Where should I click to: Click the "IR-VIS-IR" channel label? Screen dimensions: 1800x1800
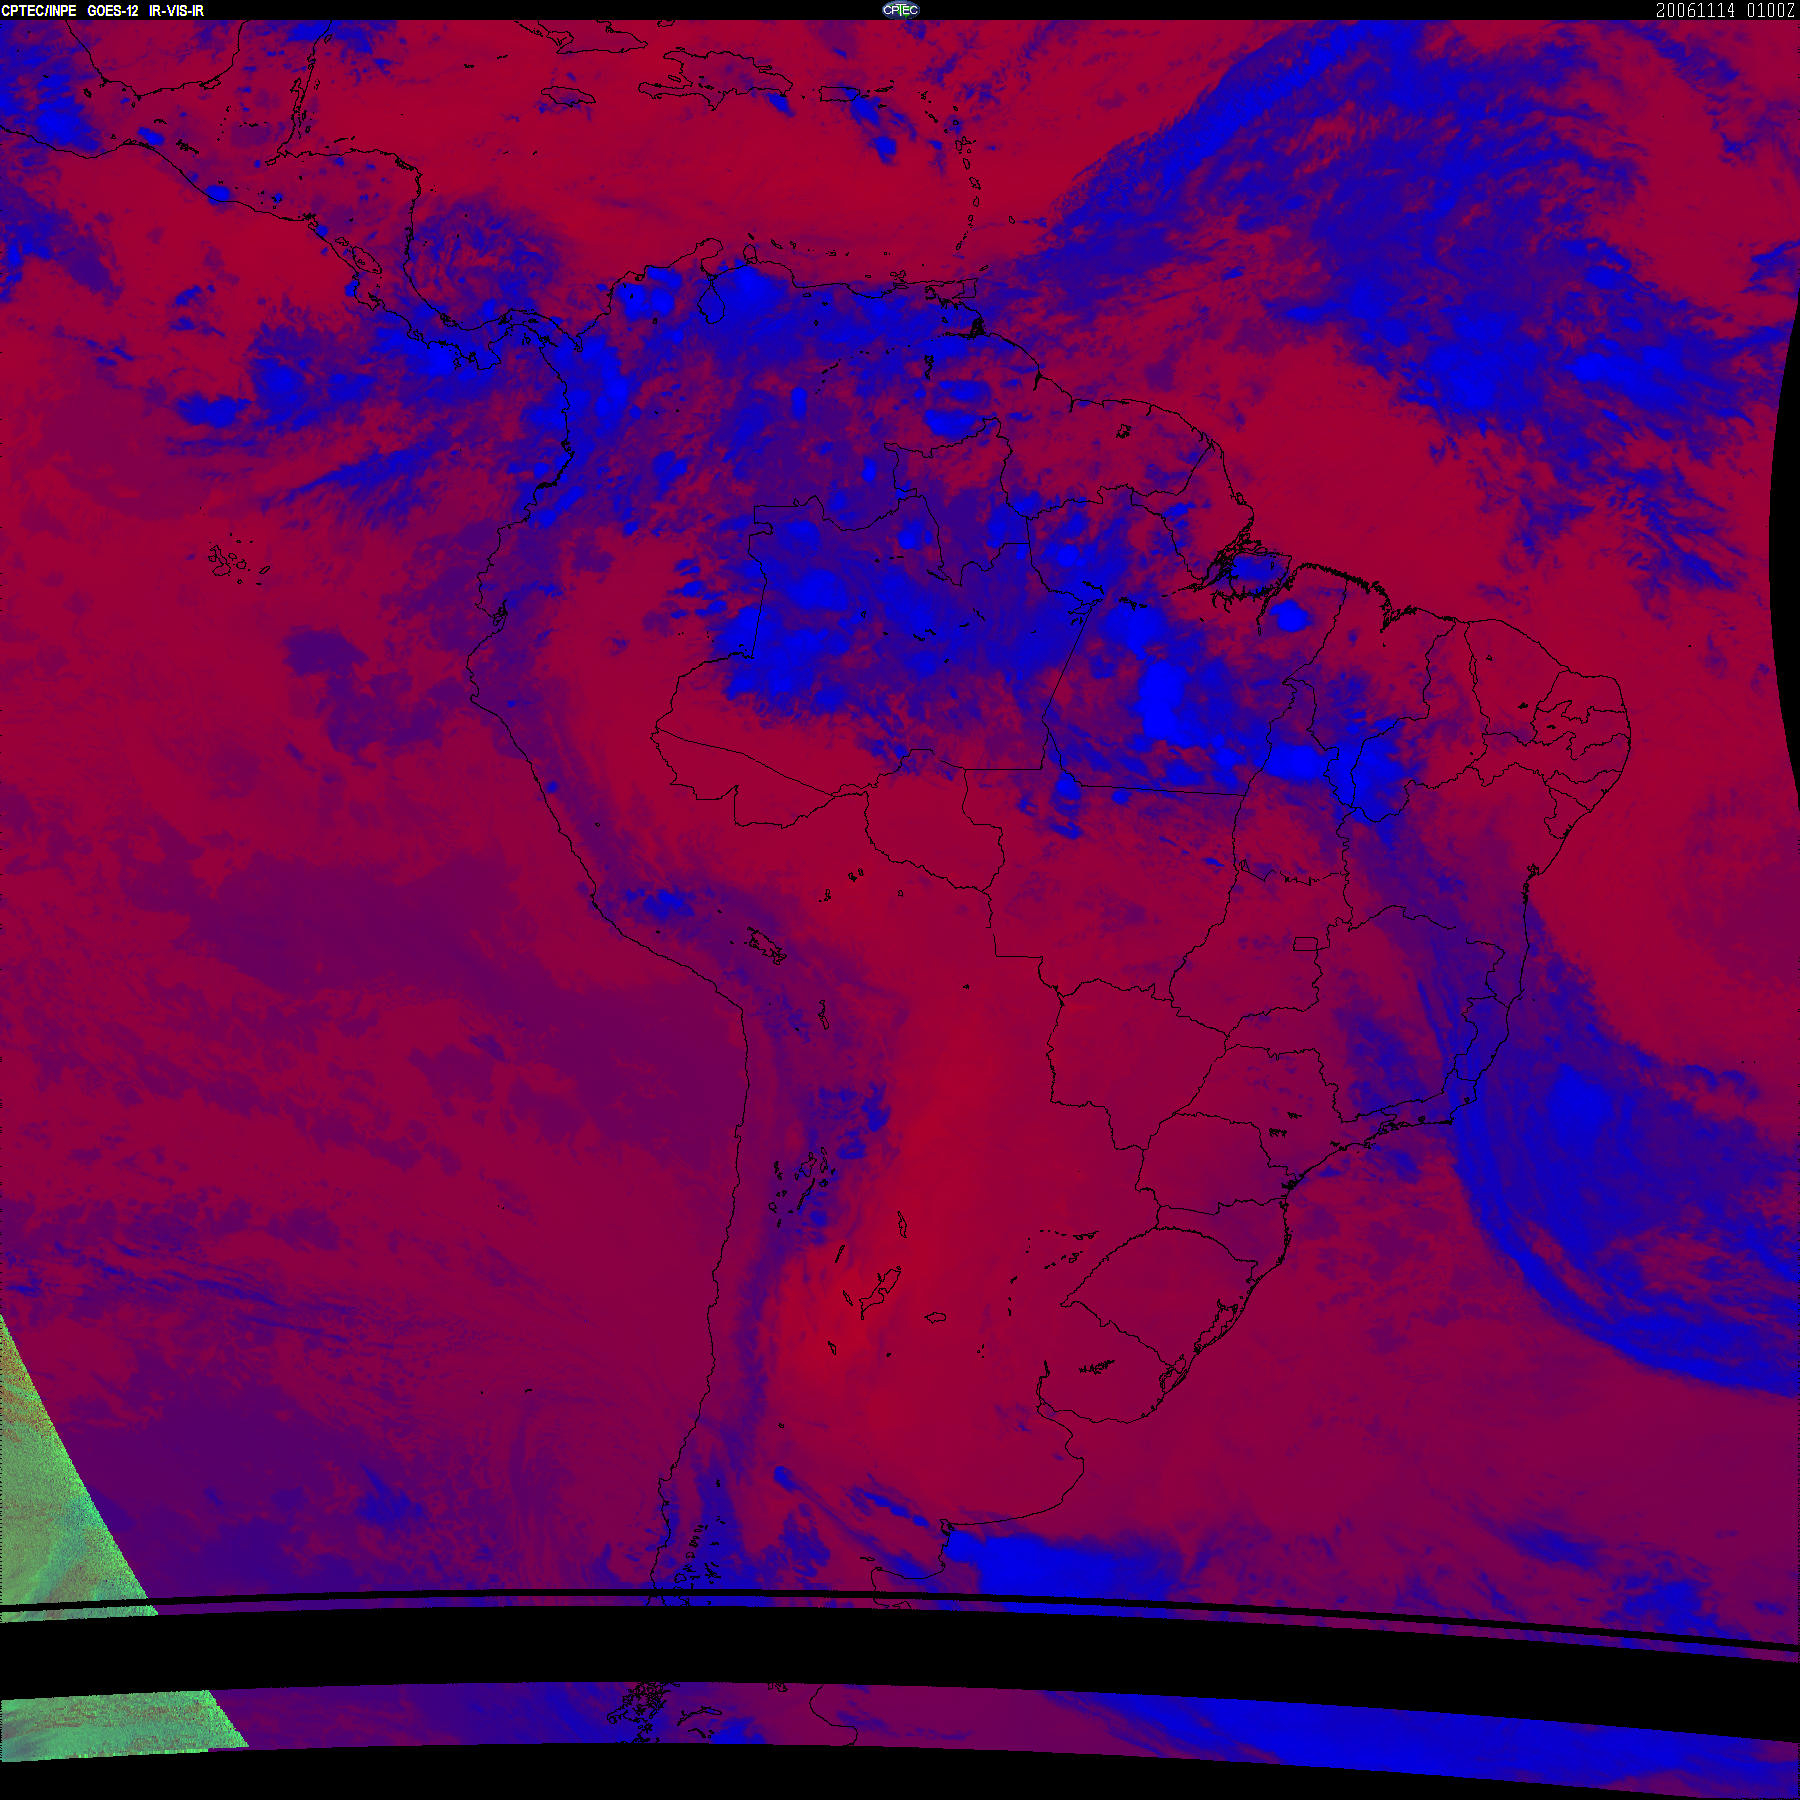(x=177, y=11)
